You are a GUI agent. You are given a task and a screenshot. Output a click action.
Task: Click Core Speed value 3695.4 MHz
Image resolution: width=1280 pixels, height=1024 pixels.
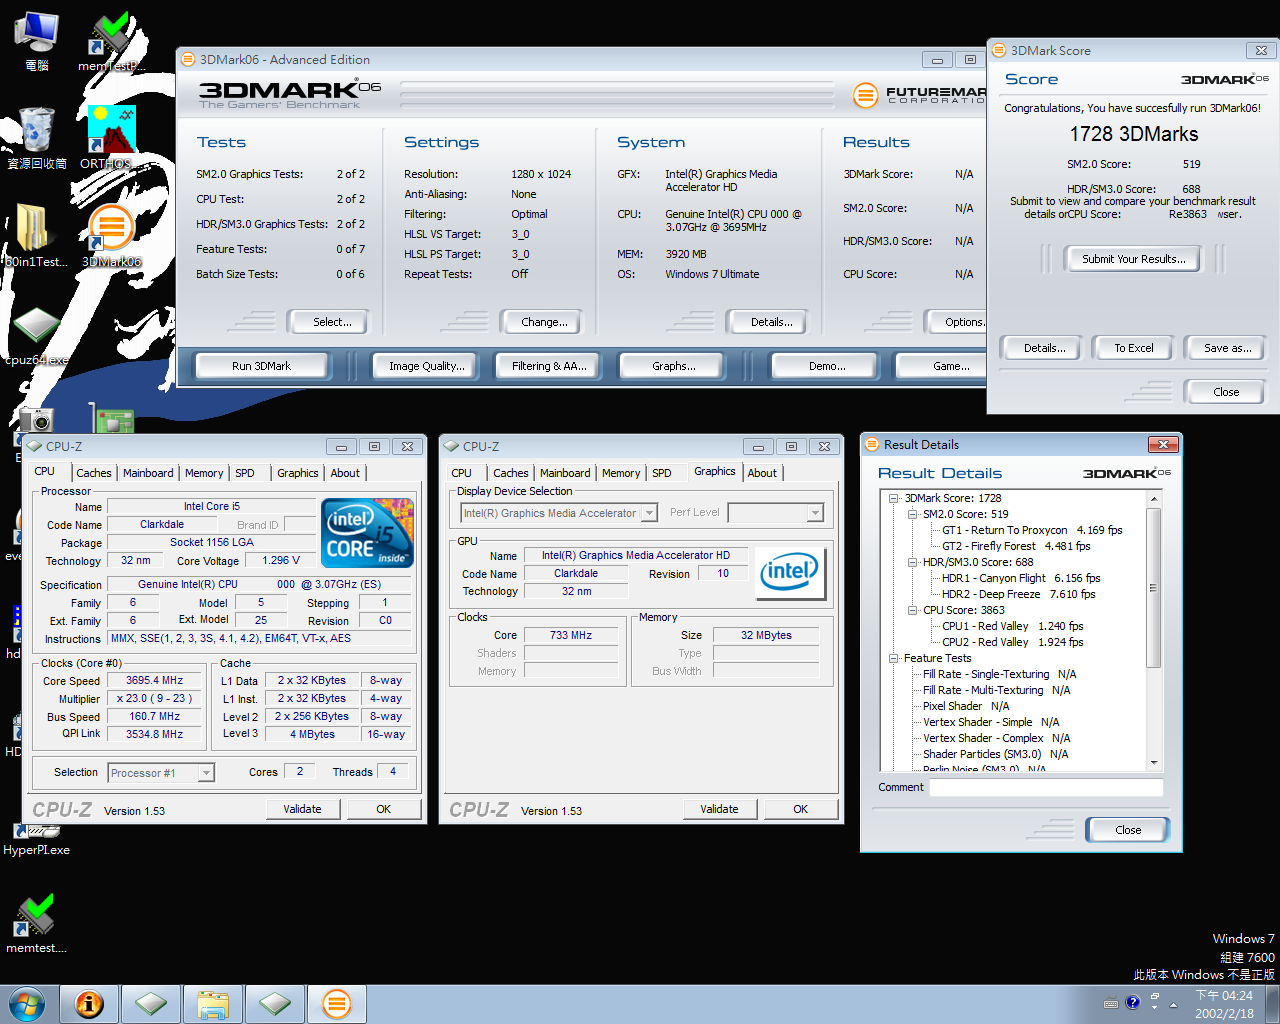[155, 680]
